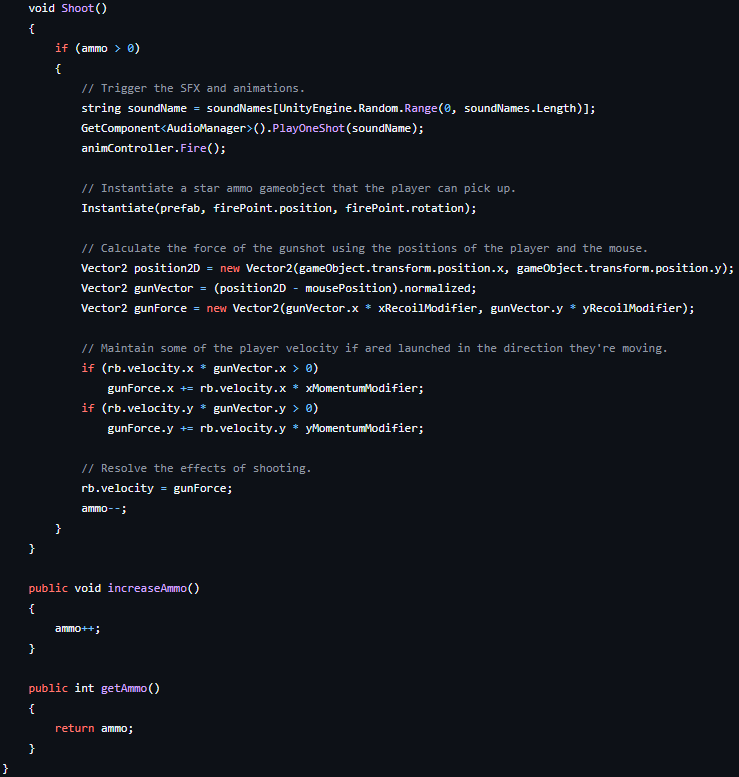Image resolution: width=739 pixels, height=777 pixels.
Task: Click the xRecoilModifier variable
Action: pos(427,308)
